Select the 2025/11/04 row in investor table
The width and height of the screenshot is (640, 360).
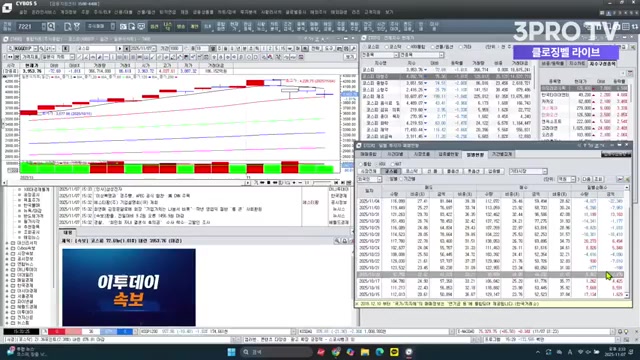click(491, 201)
